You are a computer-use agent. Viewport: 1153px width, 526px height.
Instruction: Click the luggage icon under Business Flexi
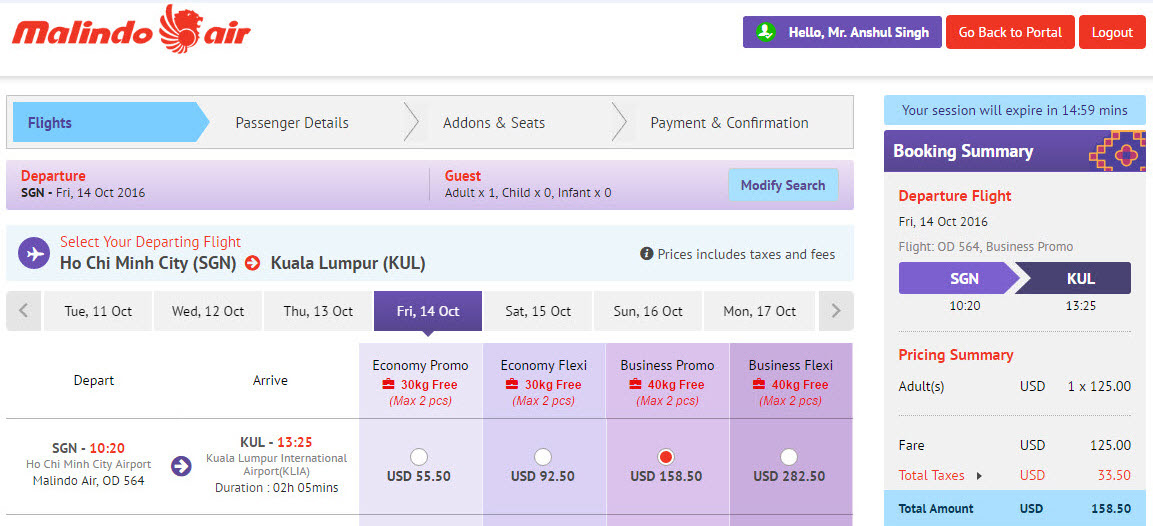coord(760,384)
